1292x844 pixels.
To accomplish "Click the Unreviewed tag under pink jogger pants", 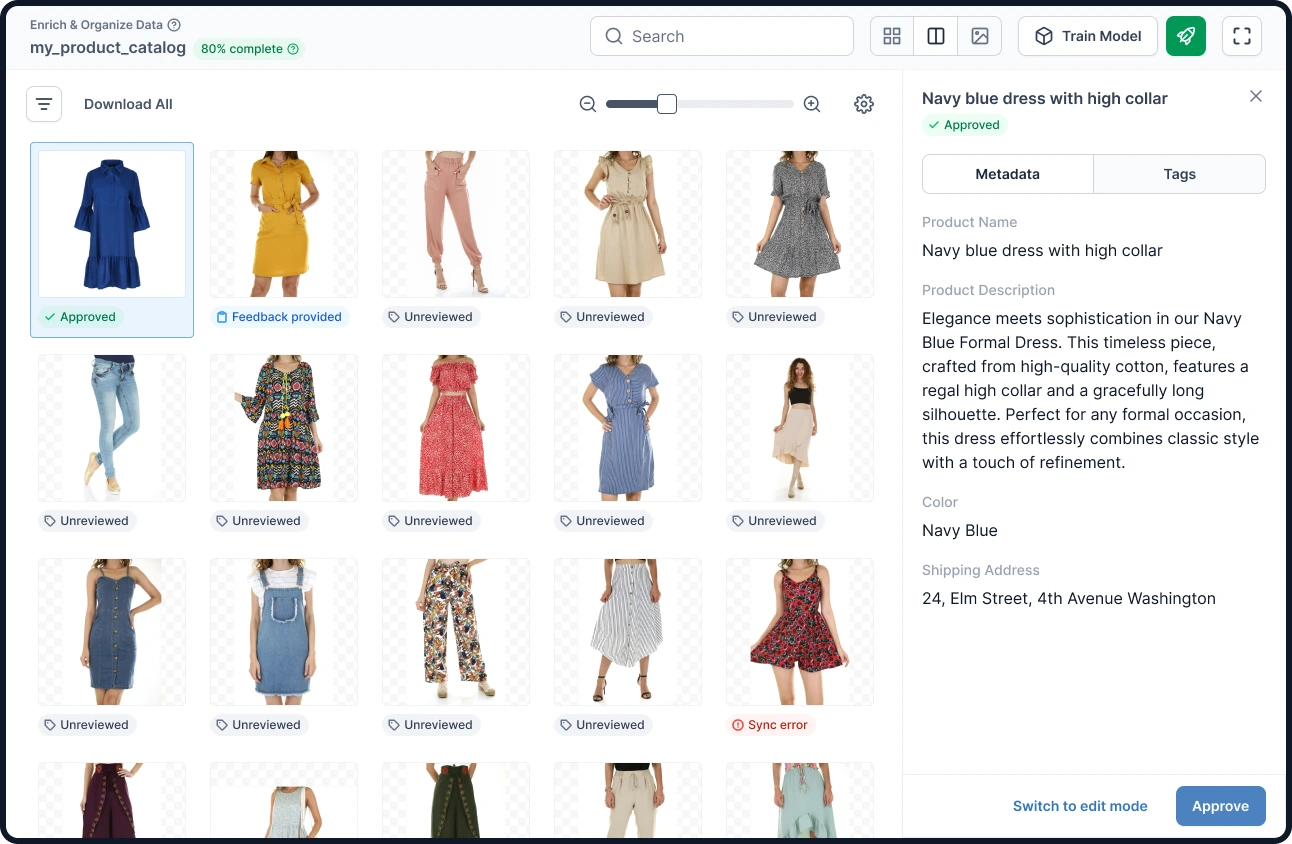I will (x=431, y=317).
